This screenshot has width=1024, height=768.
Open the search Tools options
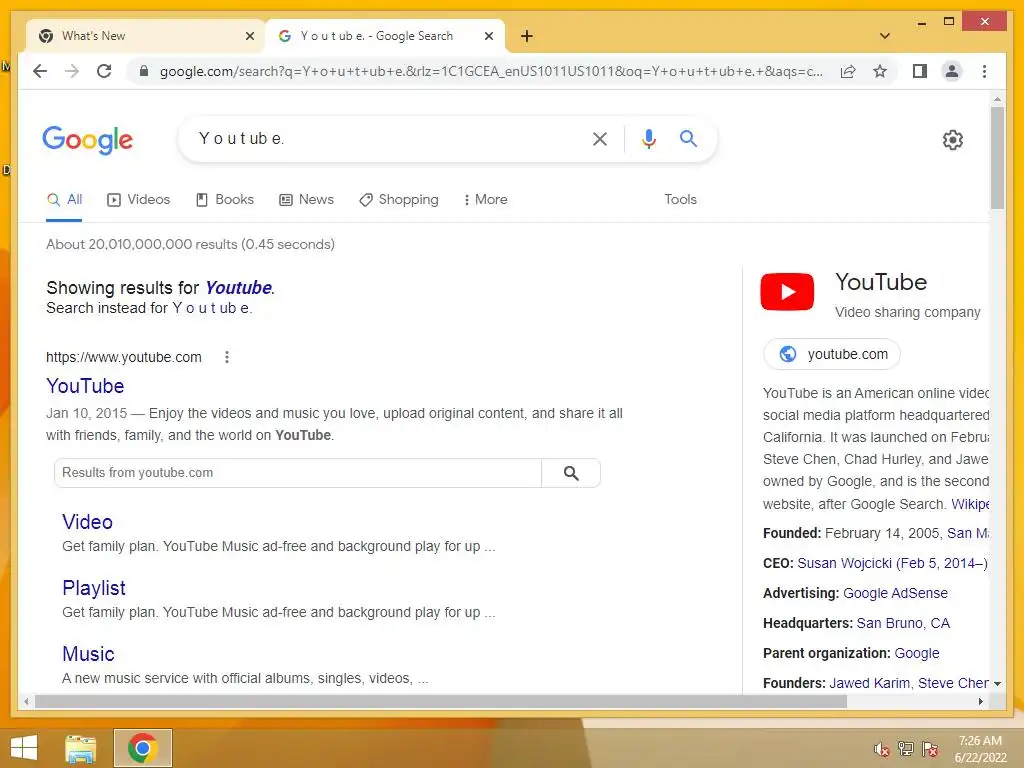pyautogui.click(x=680, y=200)
